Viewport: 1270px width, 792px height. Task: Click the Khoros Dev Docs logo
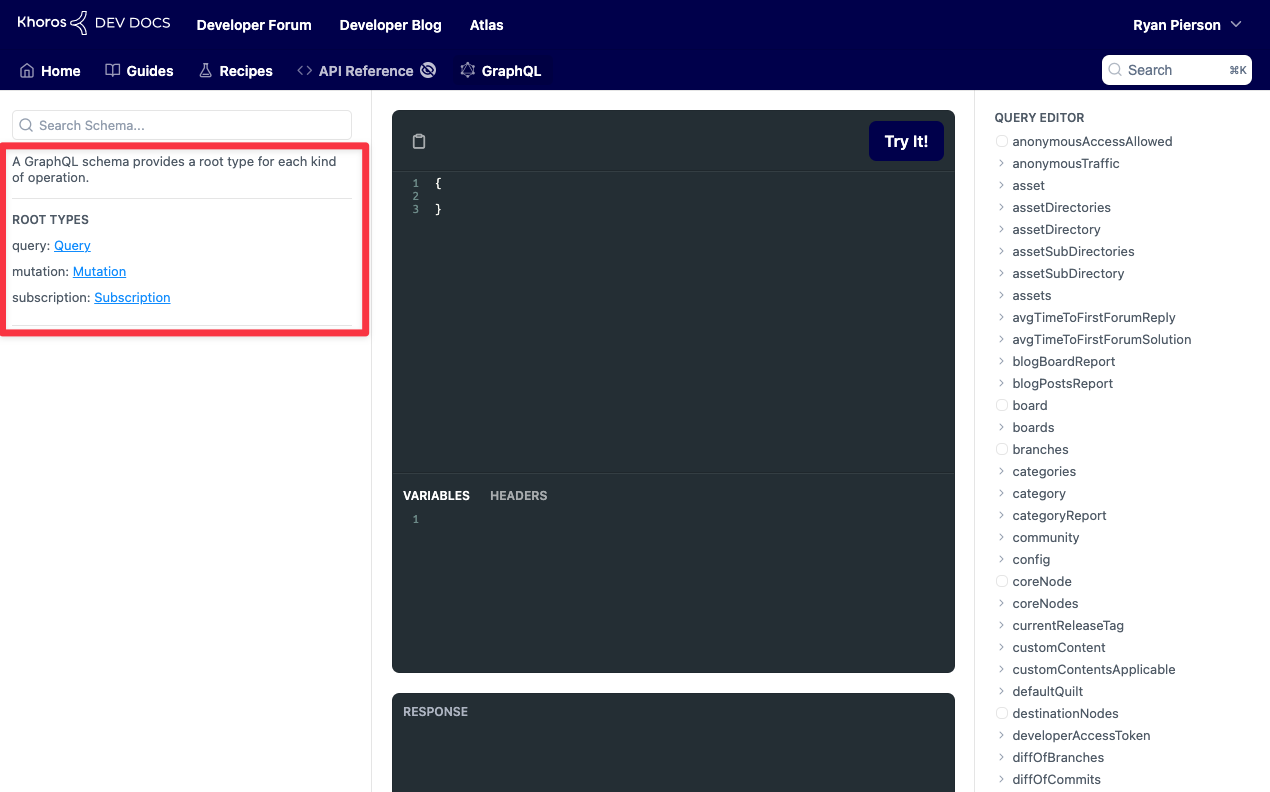(x=94, y=23)
